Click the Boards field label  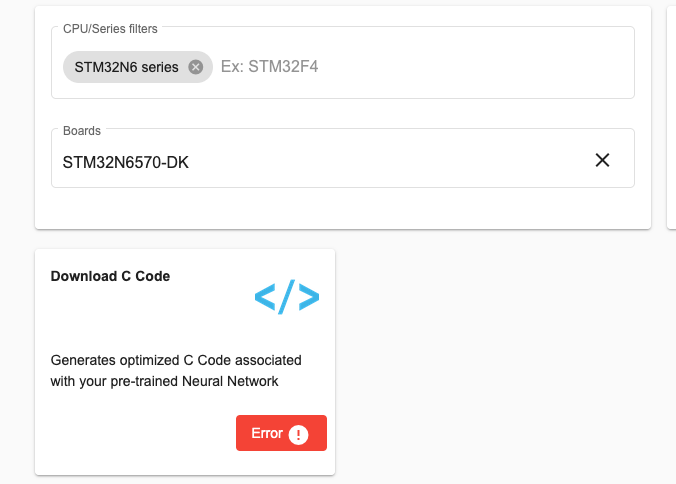(81, 130)
